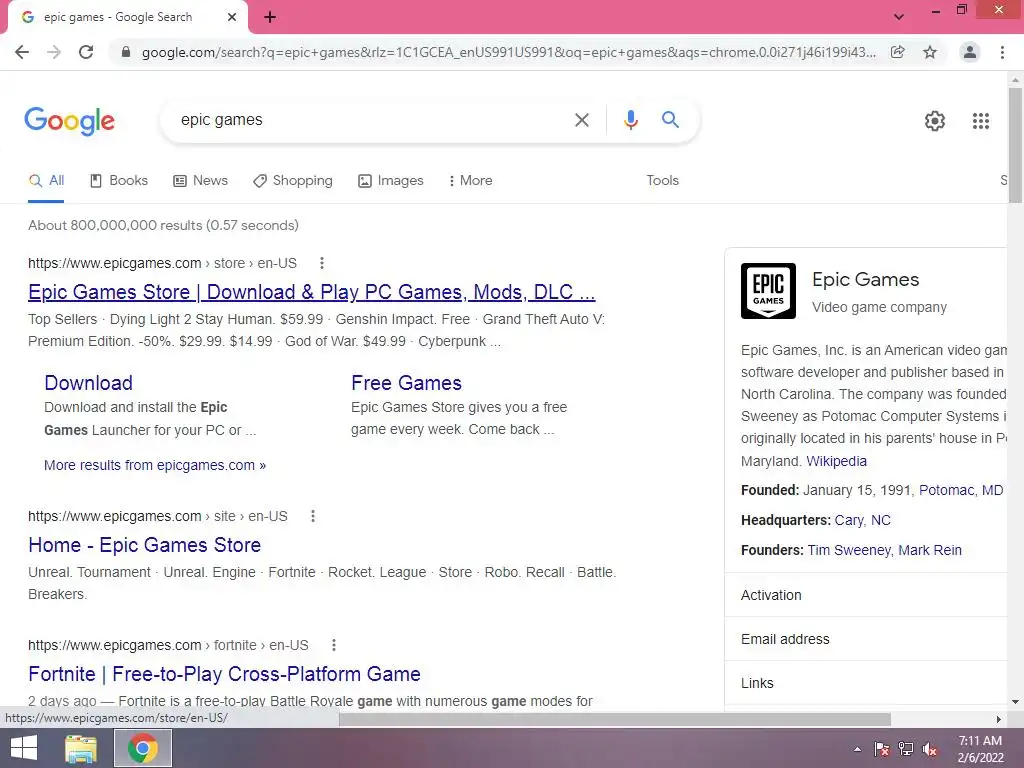Click the blue magnifier search button
This screenshot has height=768, width=1024.
click(x=670, y=120)
